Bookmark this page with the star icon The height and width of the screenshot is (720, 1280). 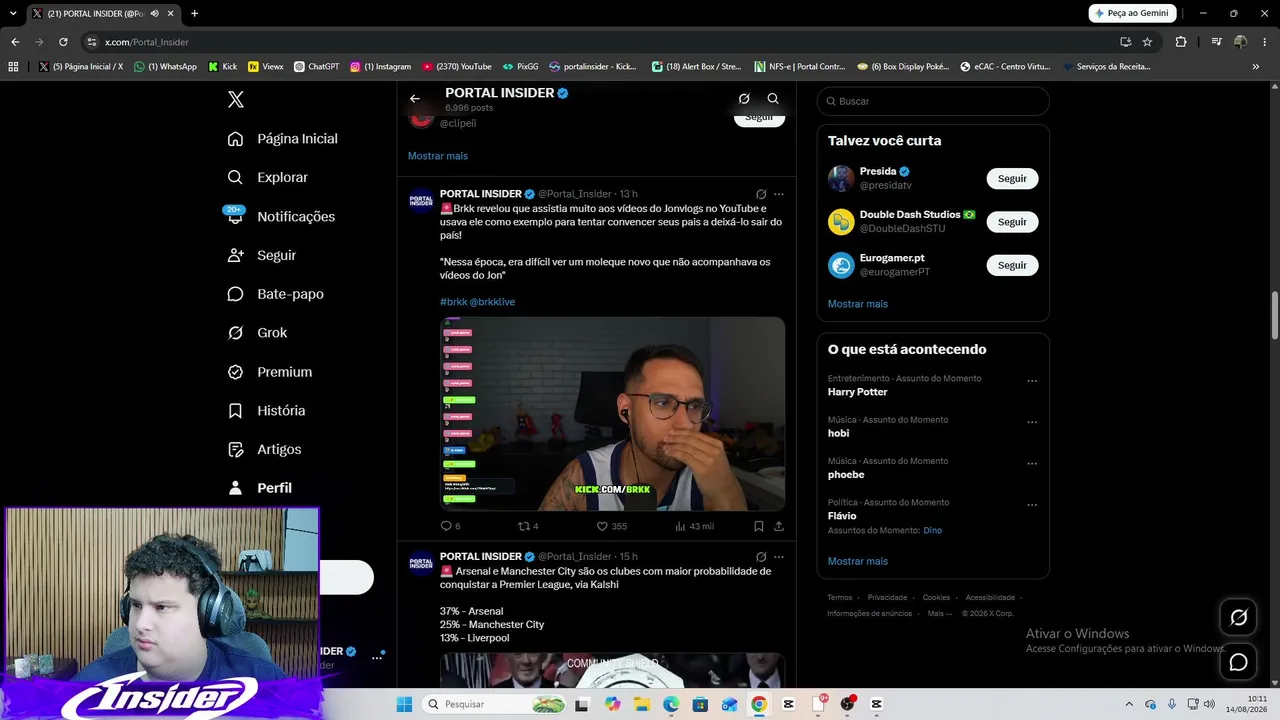1147,42
